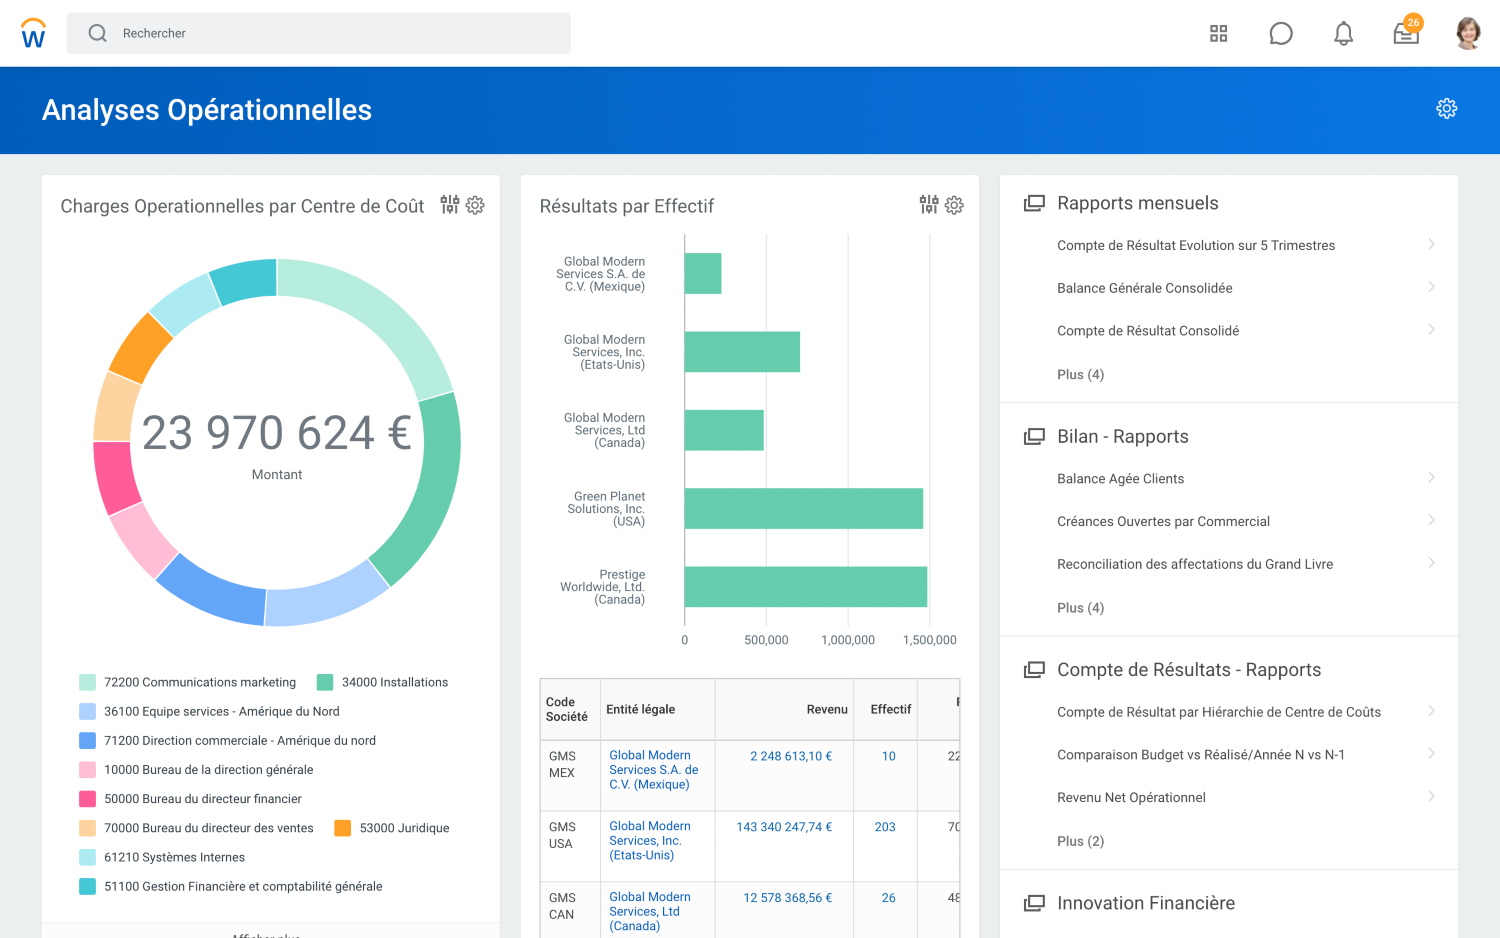Click the Innovation Financière section icon
Viewport: 1500px width, 938px height.
click(x=1034, y=903)
